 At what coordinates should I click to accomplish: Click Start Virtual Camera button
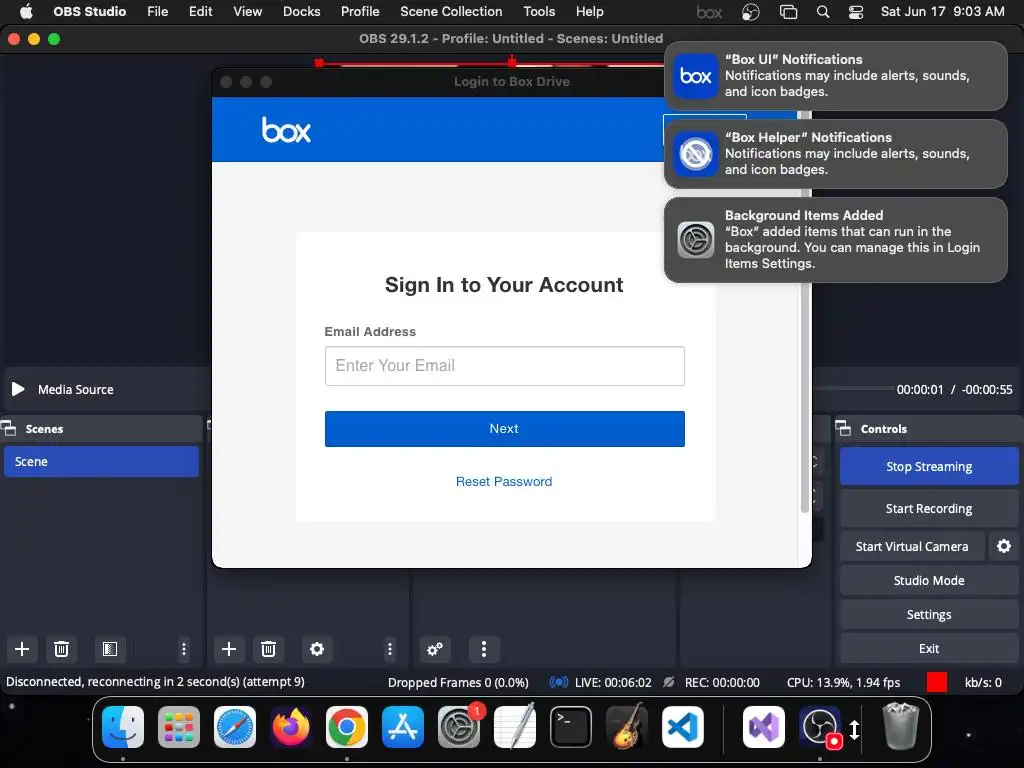pyautogui.click(x=912, y=546)
